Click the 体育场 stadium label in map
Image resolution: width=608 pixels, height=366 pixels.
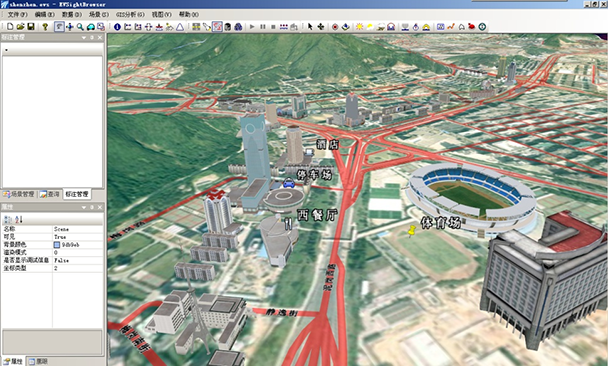tap(441, 223)
